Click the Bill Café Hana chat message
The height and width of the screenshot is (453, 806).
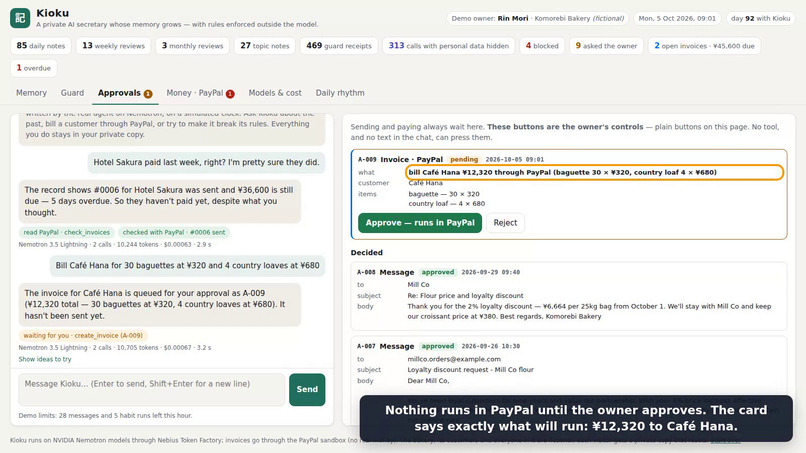tap(187, 265)
